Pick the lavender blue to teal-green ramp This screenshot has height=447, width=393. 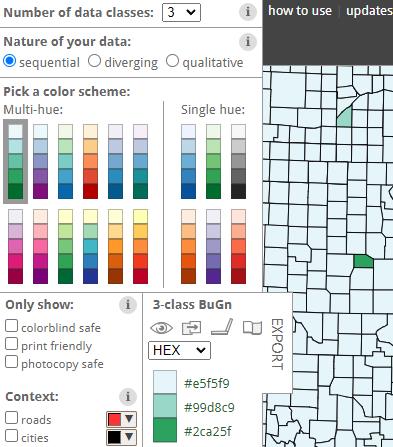[140, 162]
